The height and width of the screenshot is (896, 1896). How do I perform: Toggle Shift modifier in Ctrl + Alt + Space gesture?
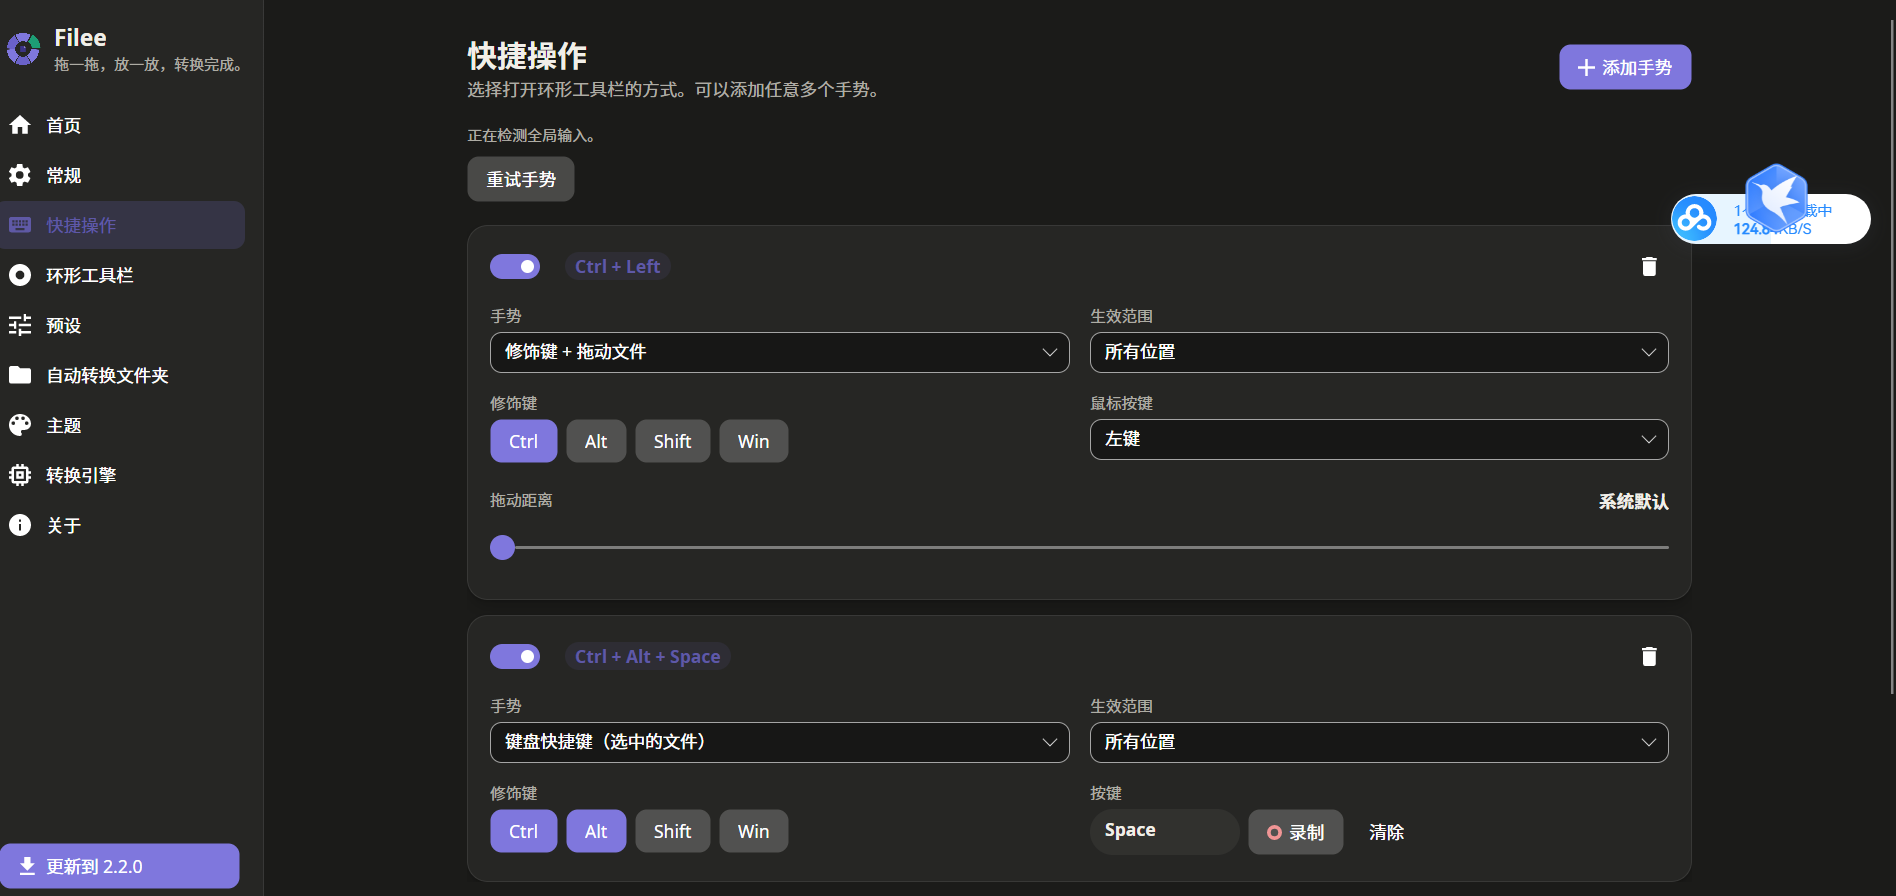click(x=672, y=831)
